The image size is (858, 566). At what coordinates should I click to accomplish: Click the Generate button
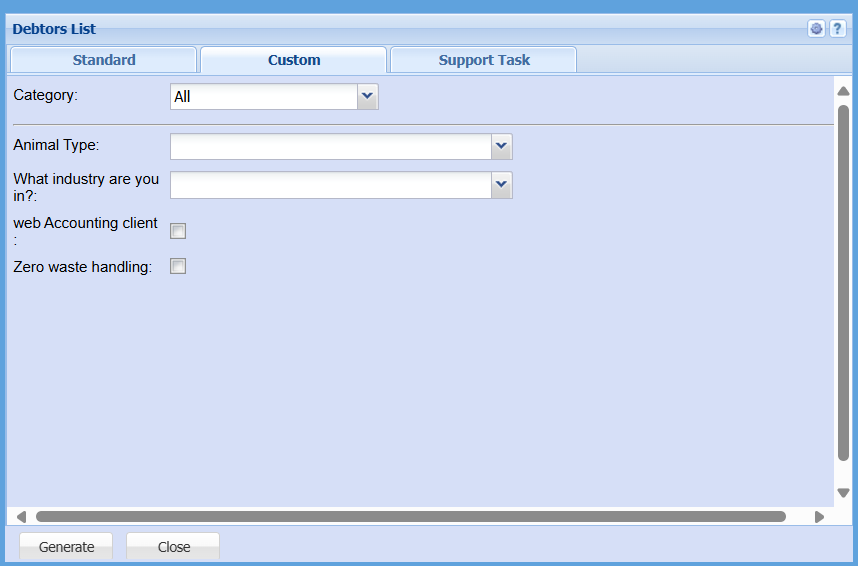[66, 546]
